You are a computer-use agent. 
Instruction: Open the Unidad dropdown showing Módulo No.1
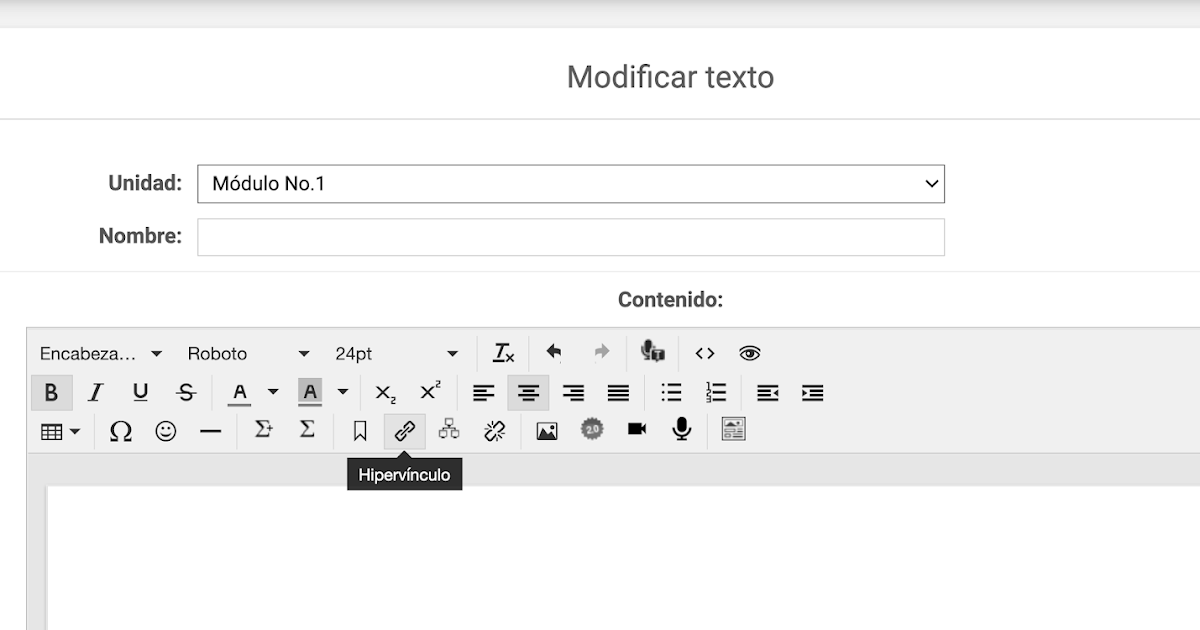[571, 183]
